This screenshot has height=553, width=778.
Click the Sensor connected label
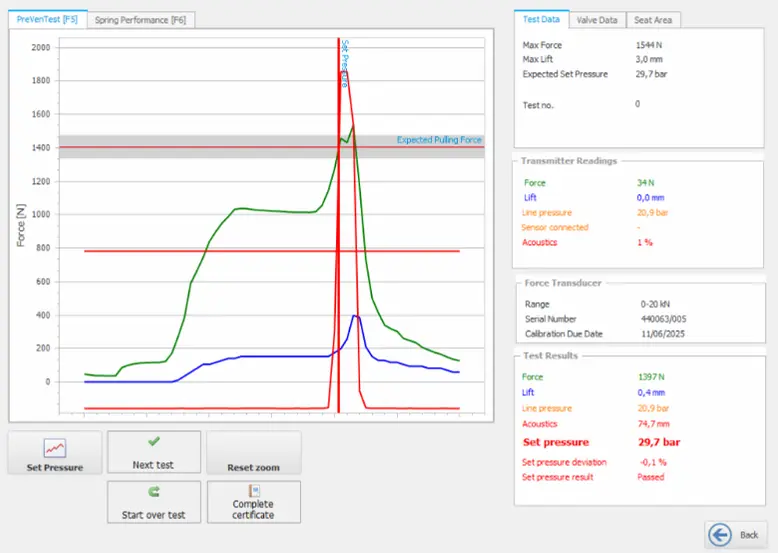555,228
